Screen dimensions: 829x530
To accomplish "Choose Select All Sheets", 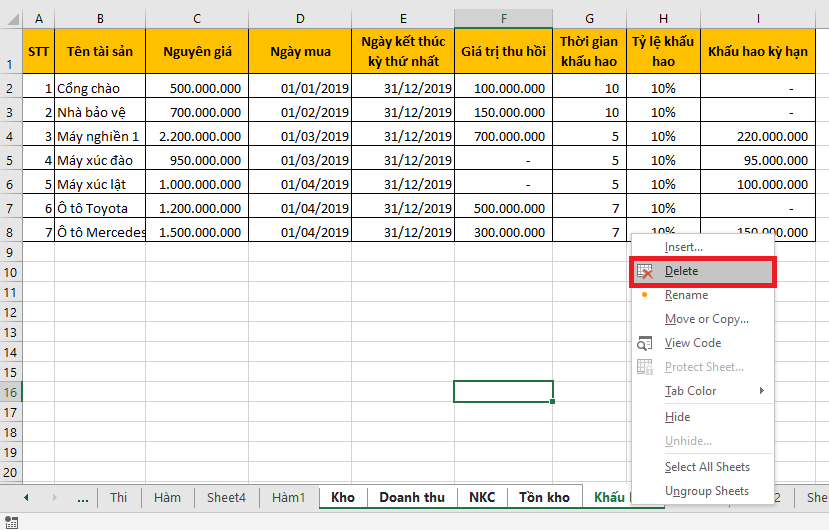I will [x=707, y=467].
